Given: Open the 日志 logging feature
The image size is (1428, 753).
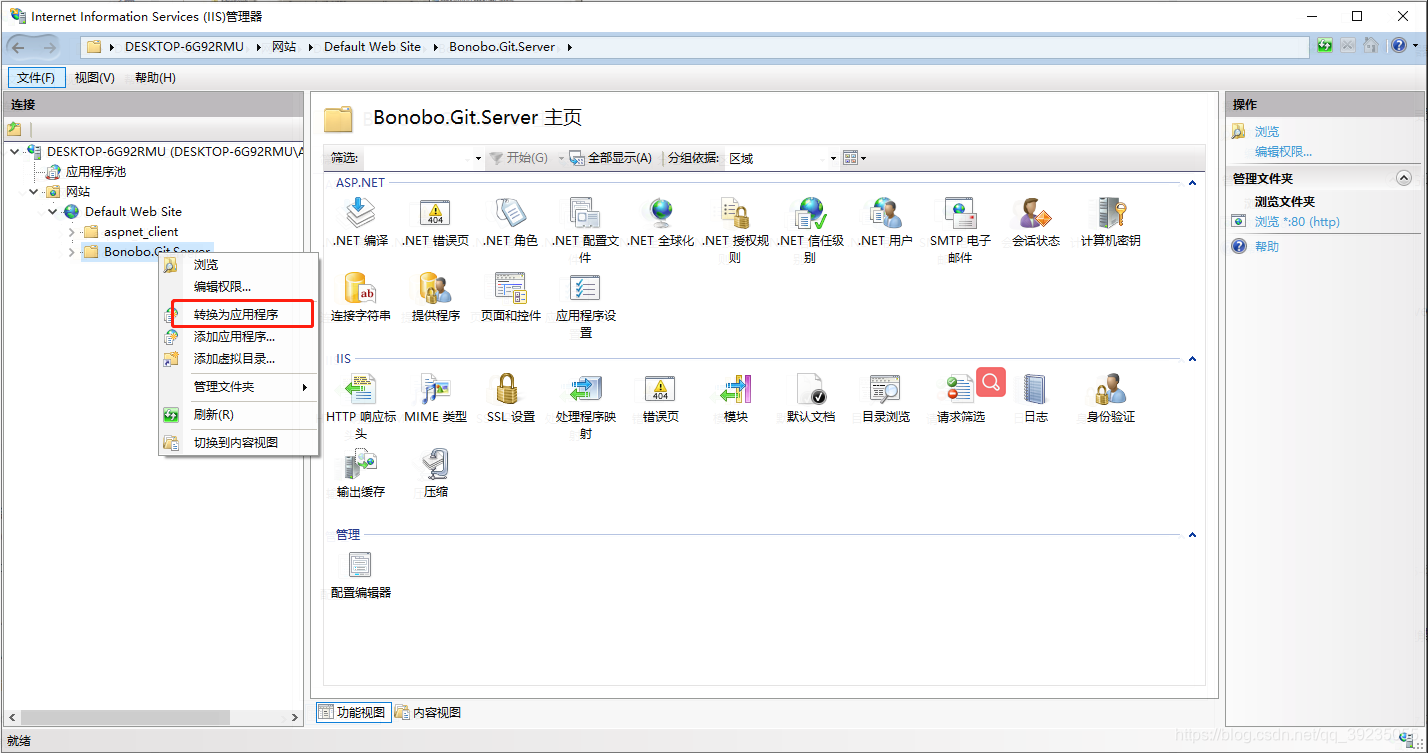Looking at the screenshot, I should (1034, 390).
